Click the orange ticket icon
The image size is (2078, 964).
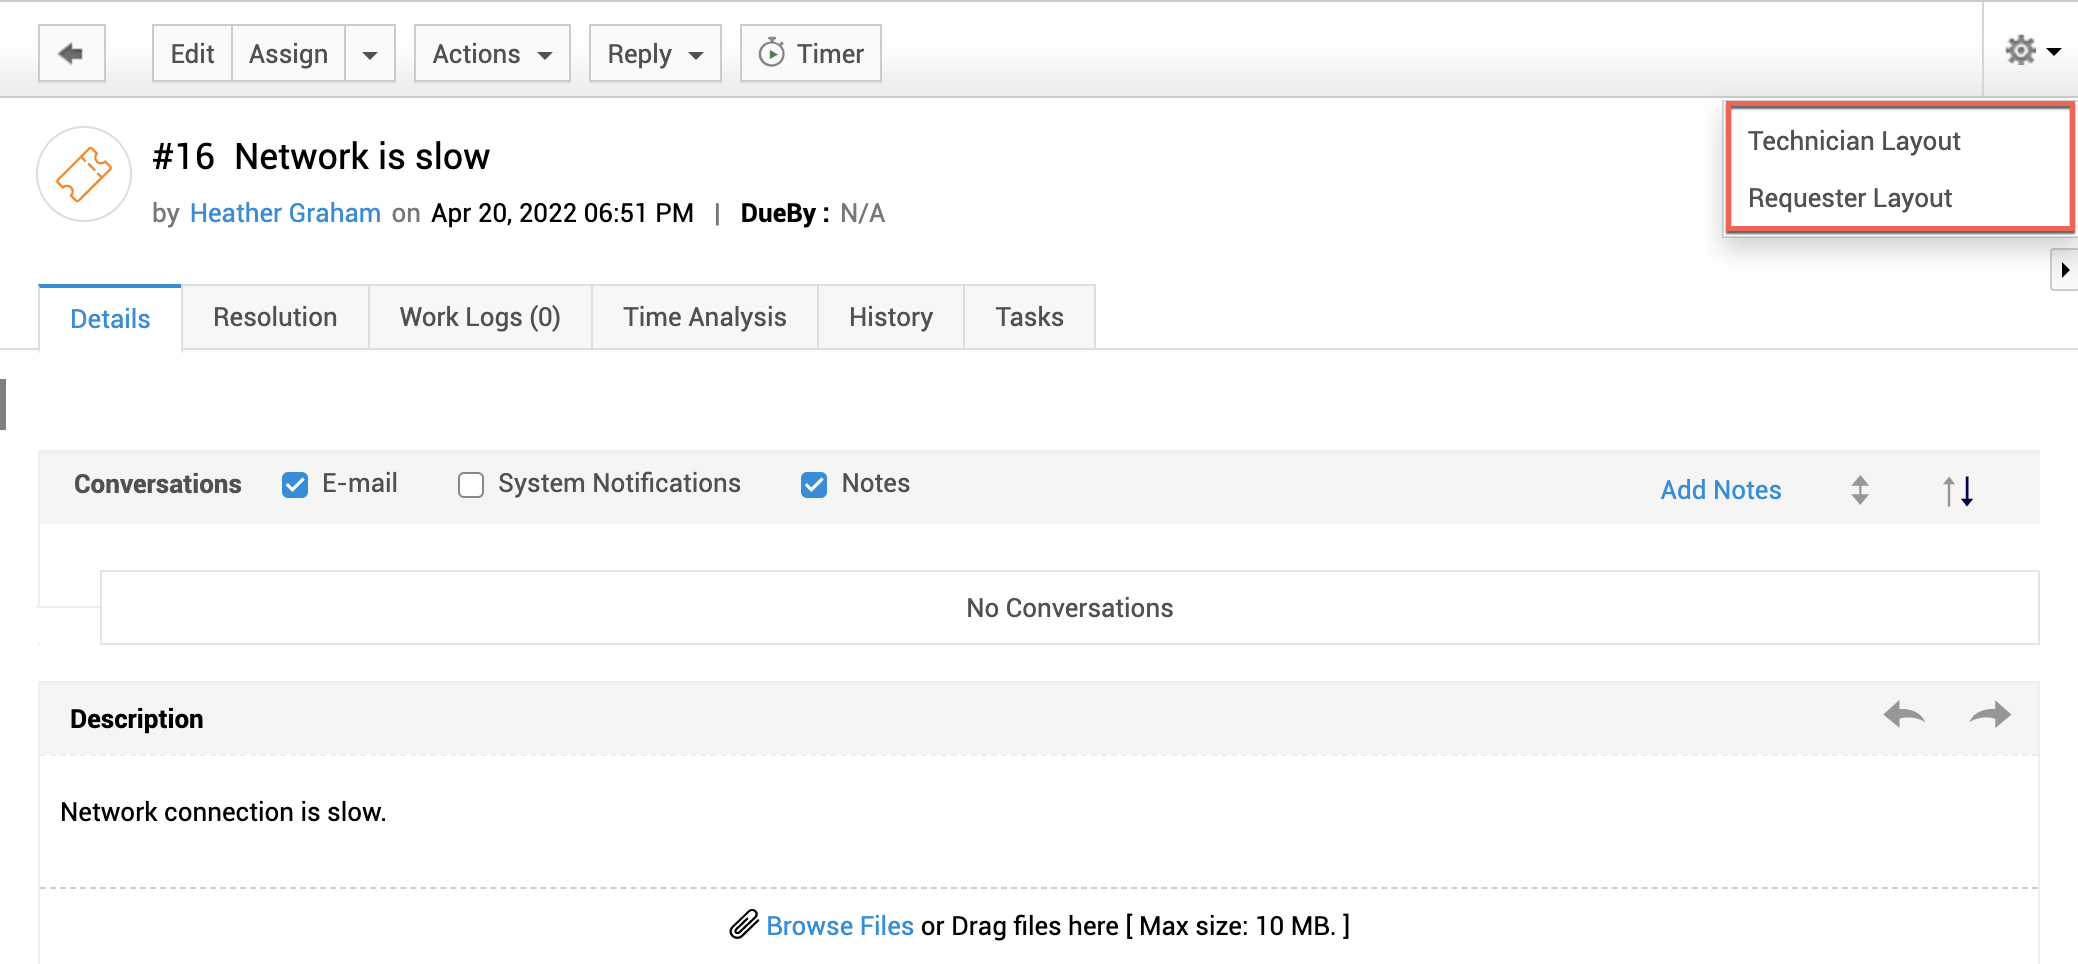[x=84, y=174]
